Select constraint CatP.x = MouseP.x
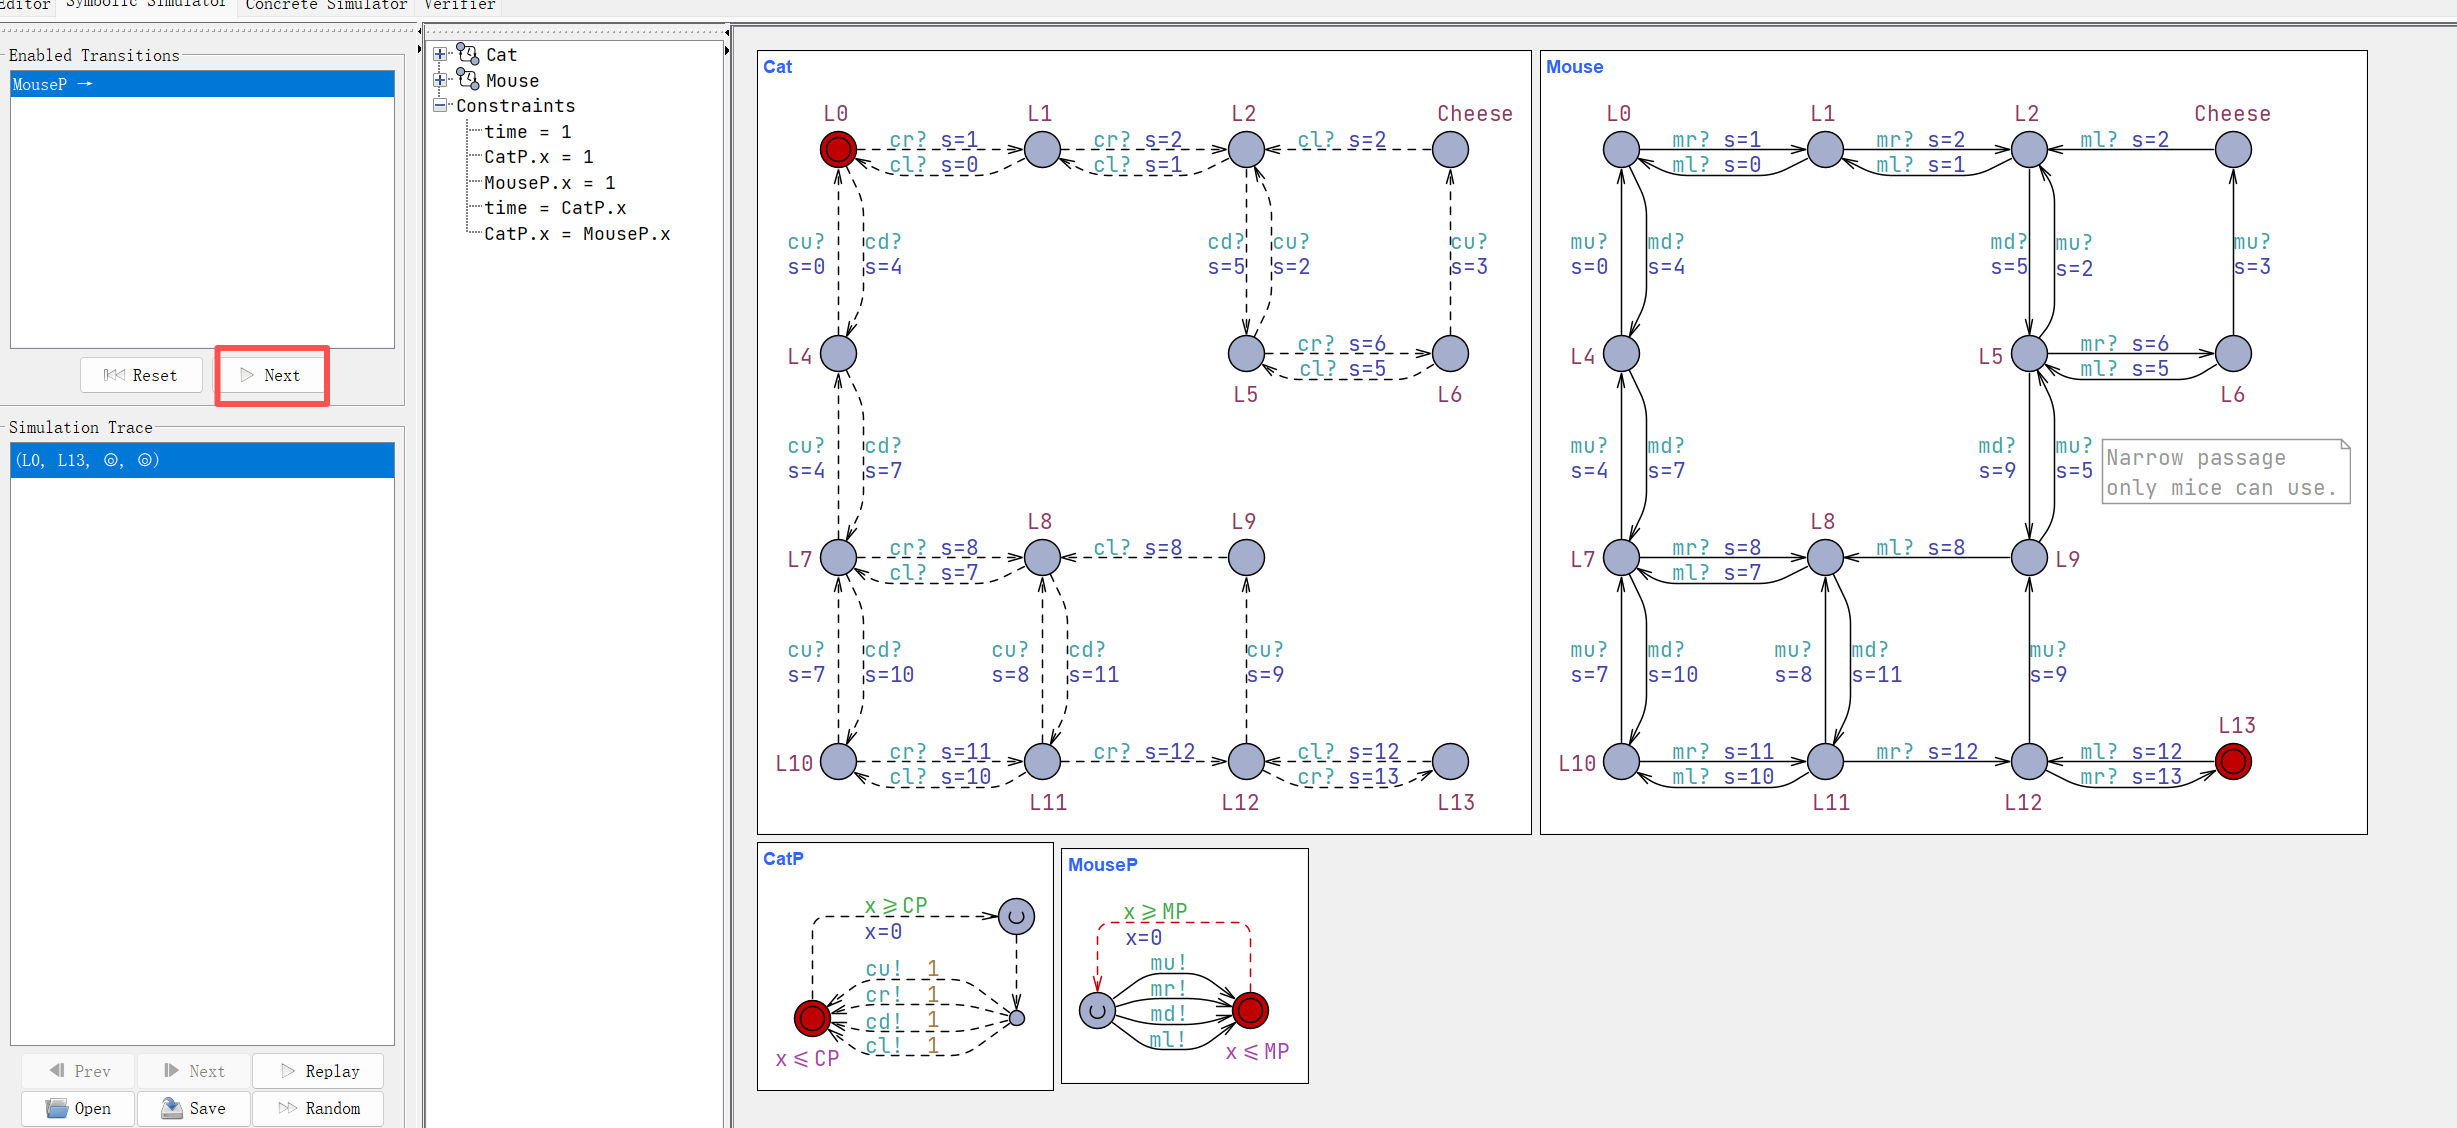The image size is (2457, 1128). coord(576,234)
